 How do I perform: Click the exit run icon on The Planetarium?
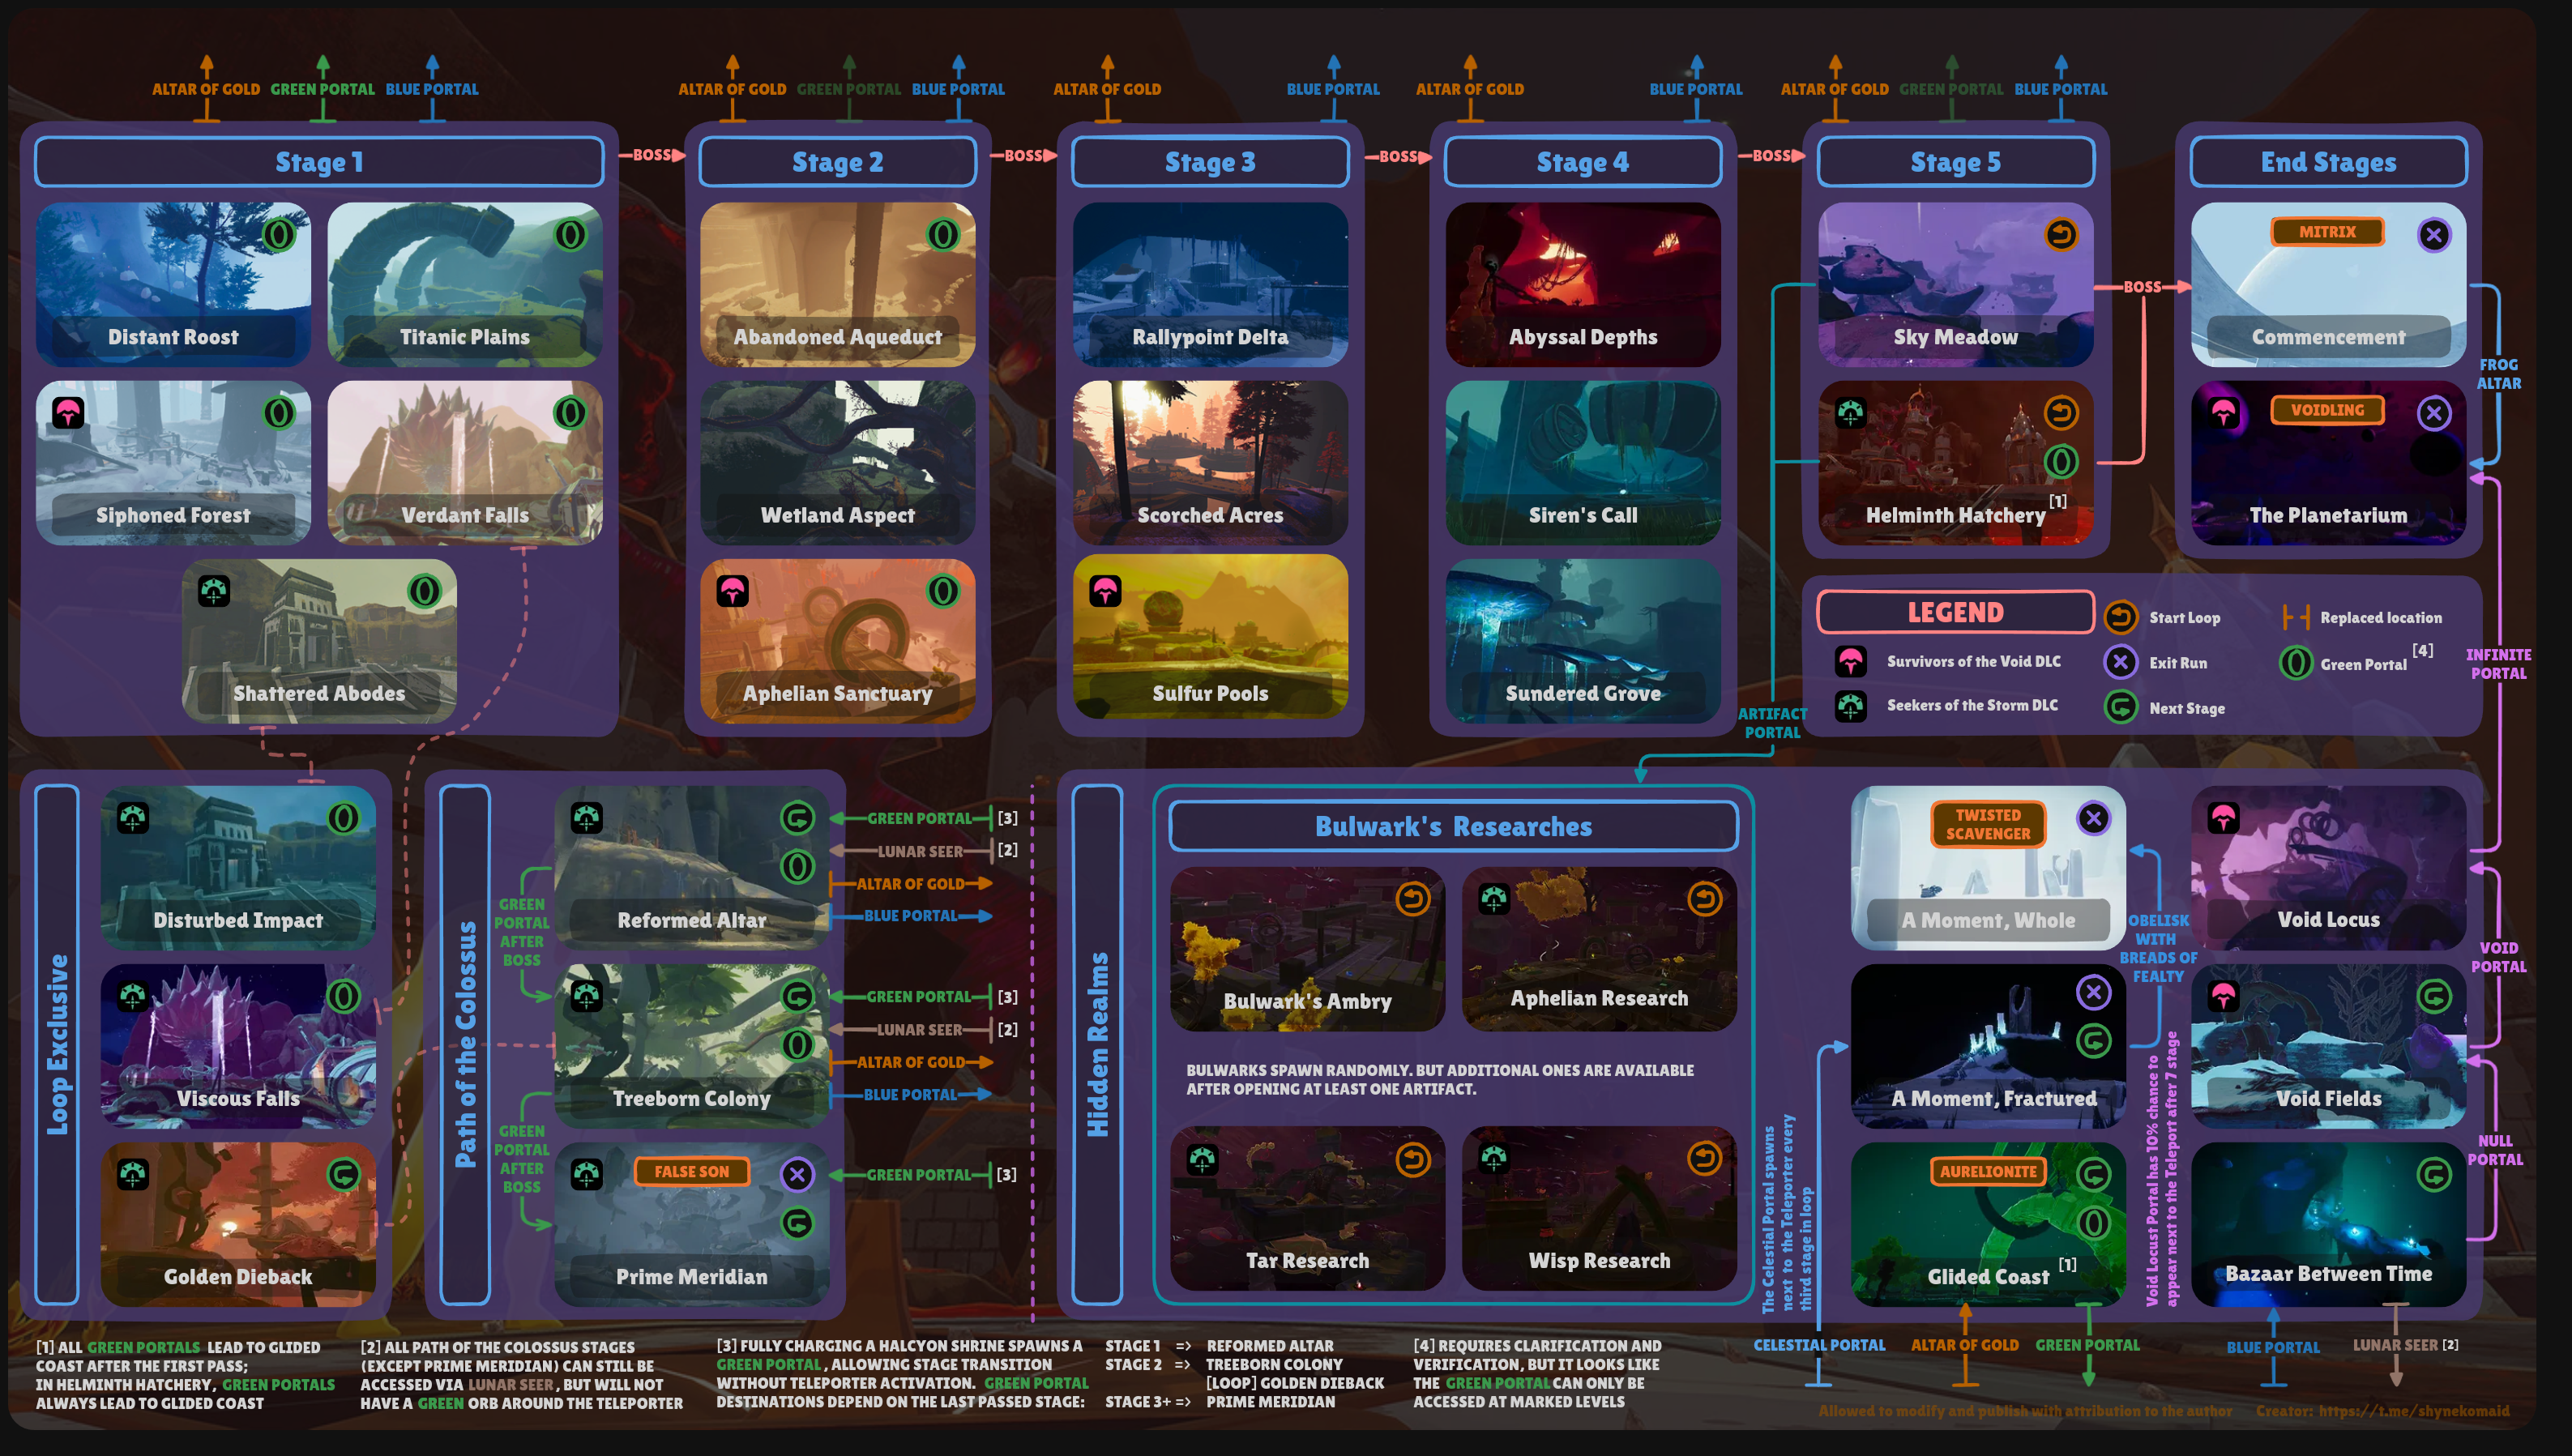click(2434, 412)
